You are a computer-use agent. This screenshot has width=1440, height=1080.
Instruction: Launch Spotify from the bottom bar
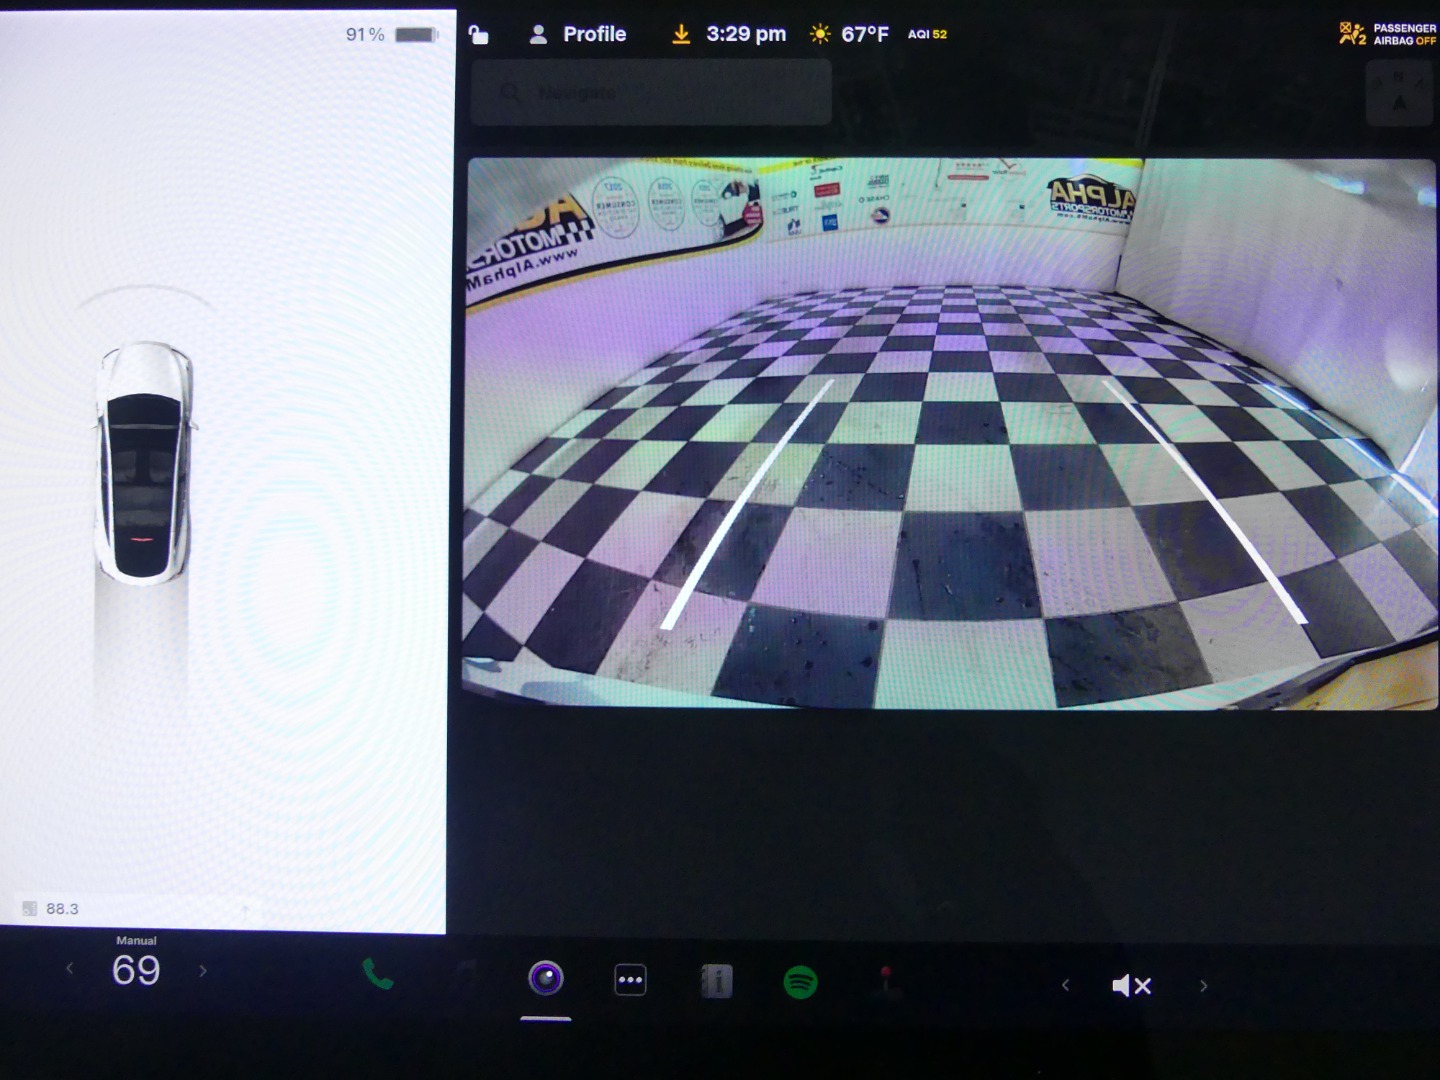pyautogui.click(x=800, y=982)
